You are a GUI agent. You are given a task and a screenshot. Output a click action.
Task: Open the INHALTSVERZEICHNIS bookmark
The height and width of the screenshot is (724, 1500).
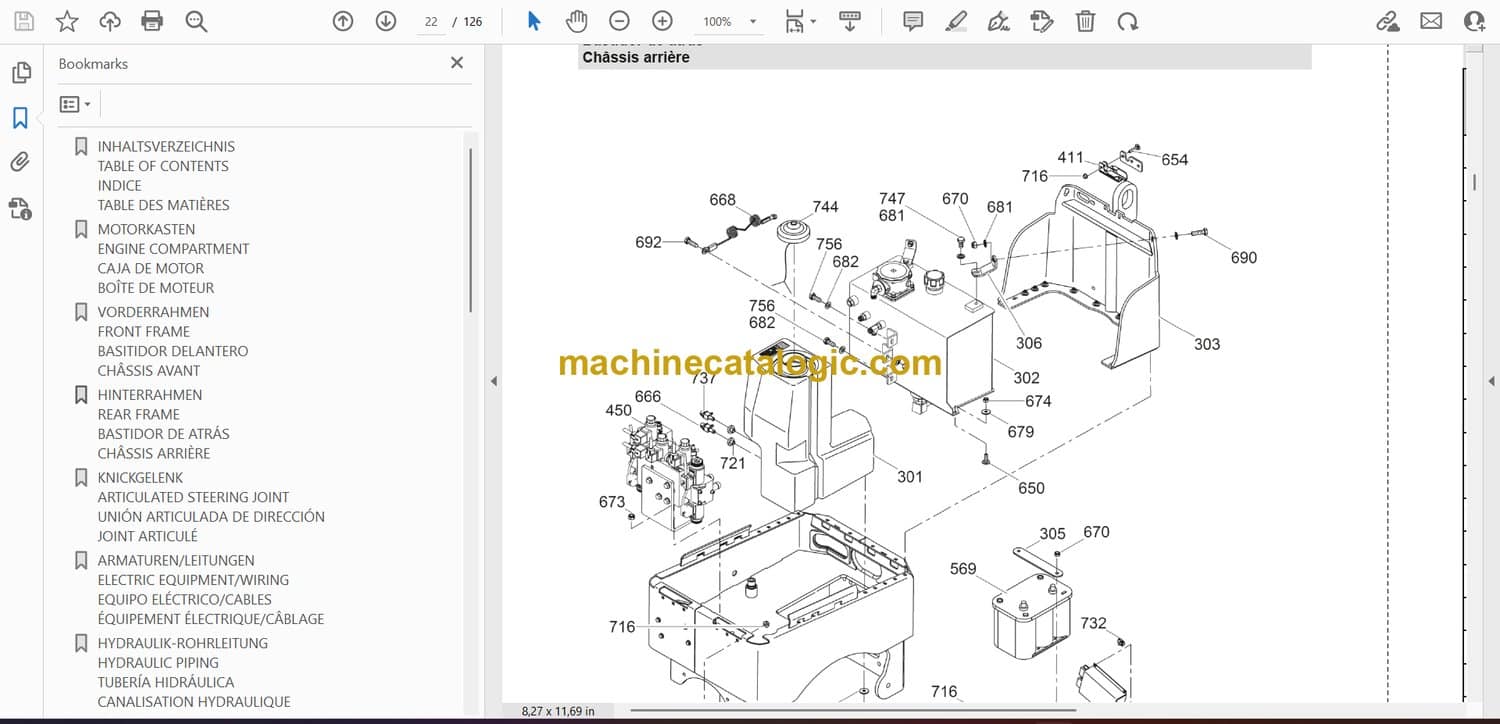click(x=166, y=146)
